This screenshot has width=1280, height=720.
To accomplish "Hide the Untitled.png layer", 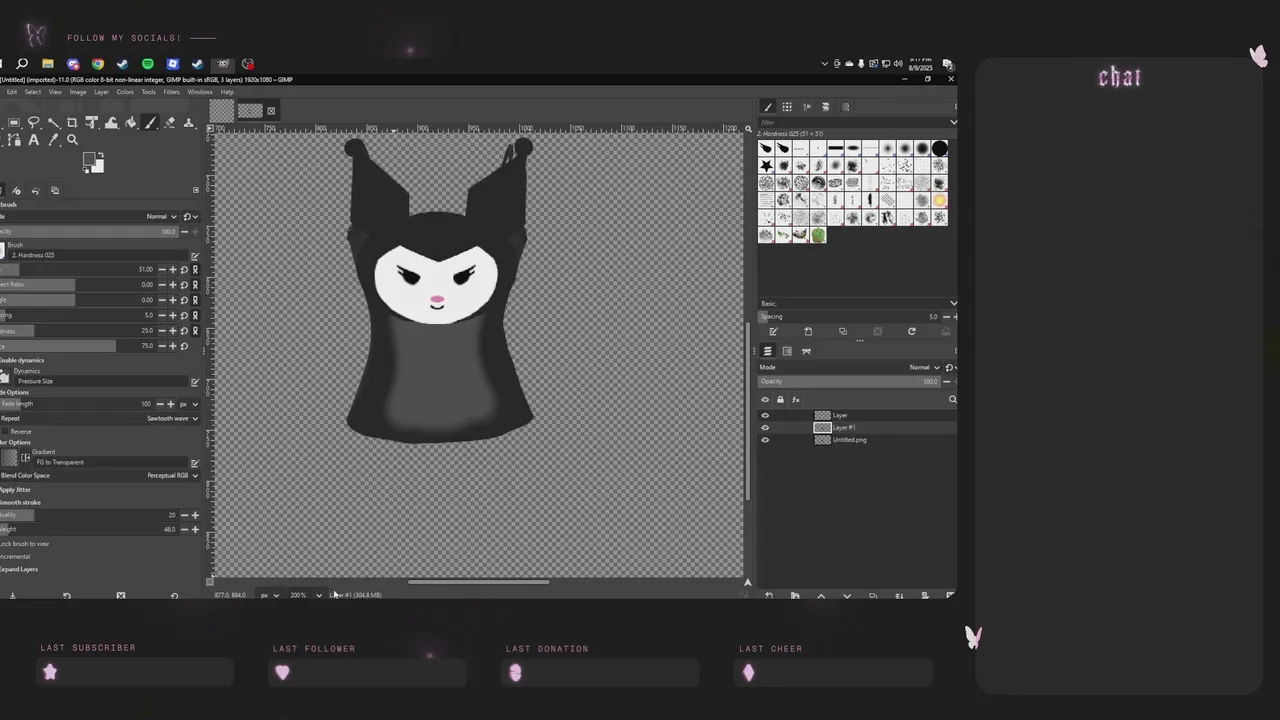I will click(x=765, y=440).
